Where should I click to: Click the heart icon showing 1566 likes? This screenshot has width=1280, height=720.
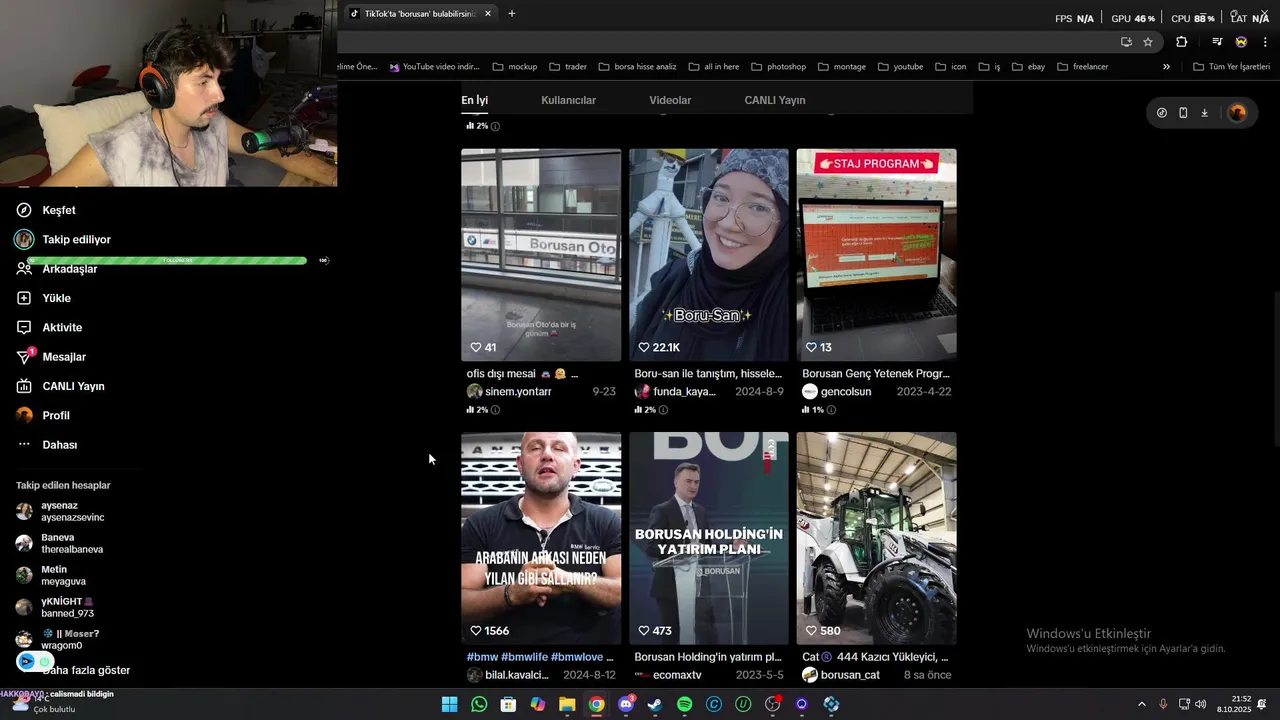[x=476, y=631]
